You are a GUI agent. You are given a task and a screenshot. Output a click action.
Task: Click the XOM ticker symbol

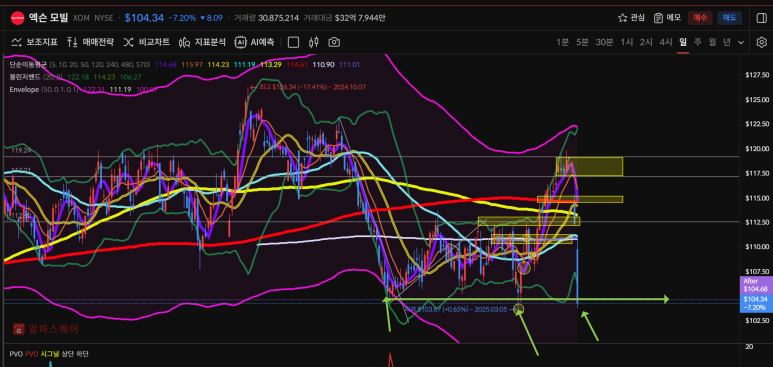coord(81,18)
